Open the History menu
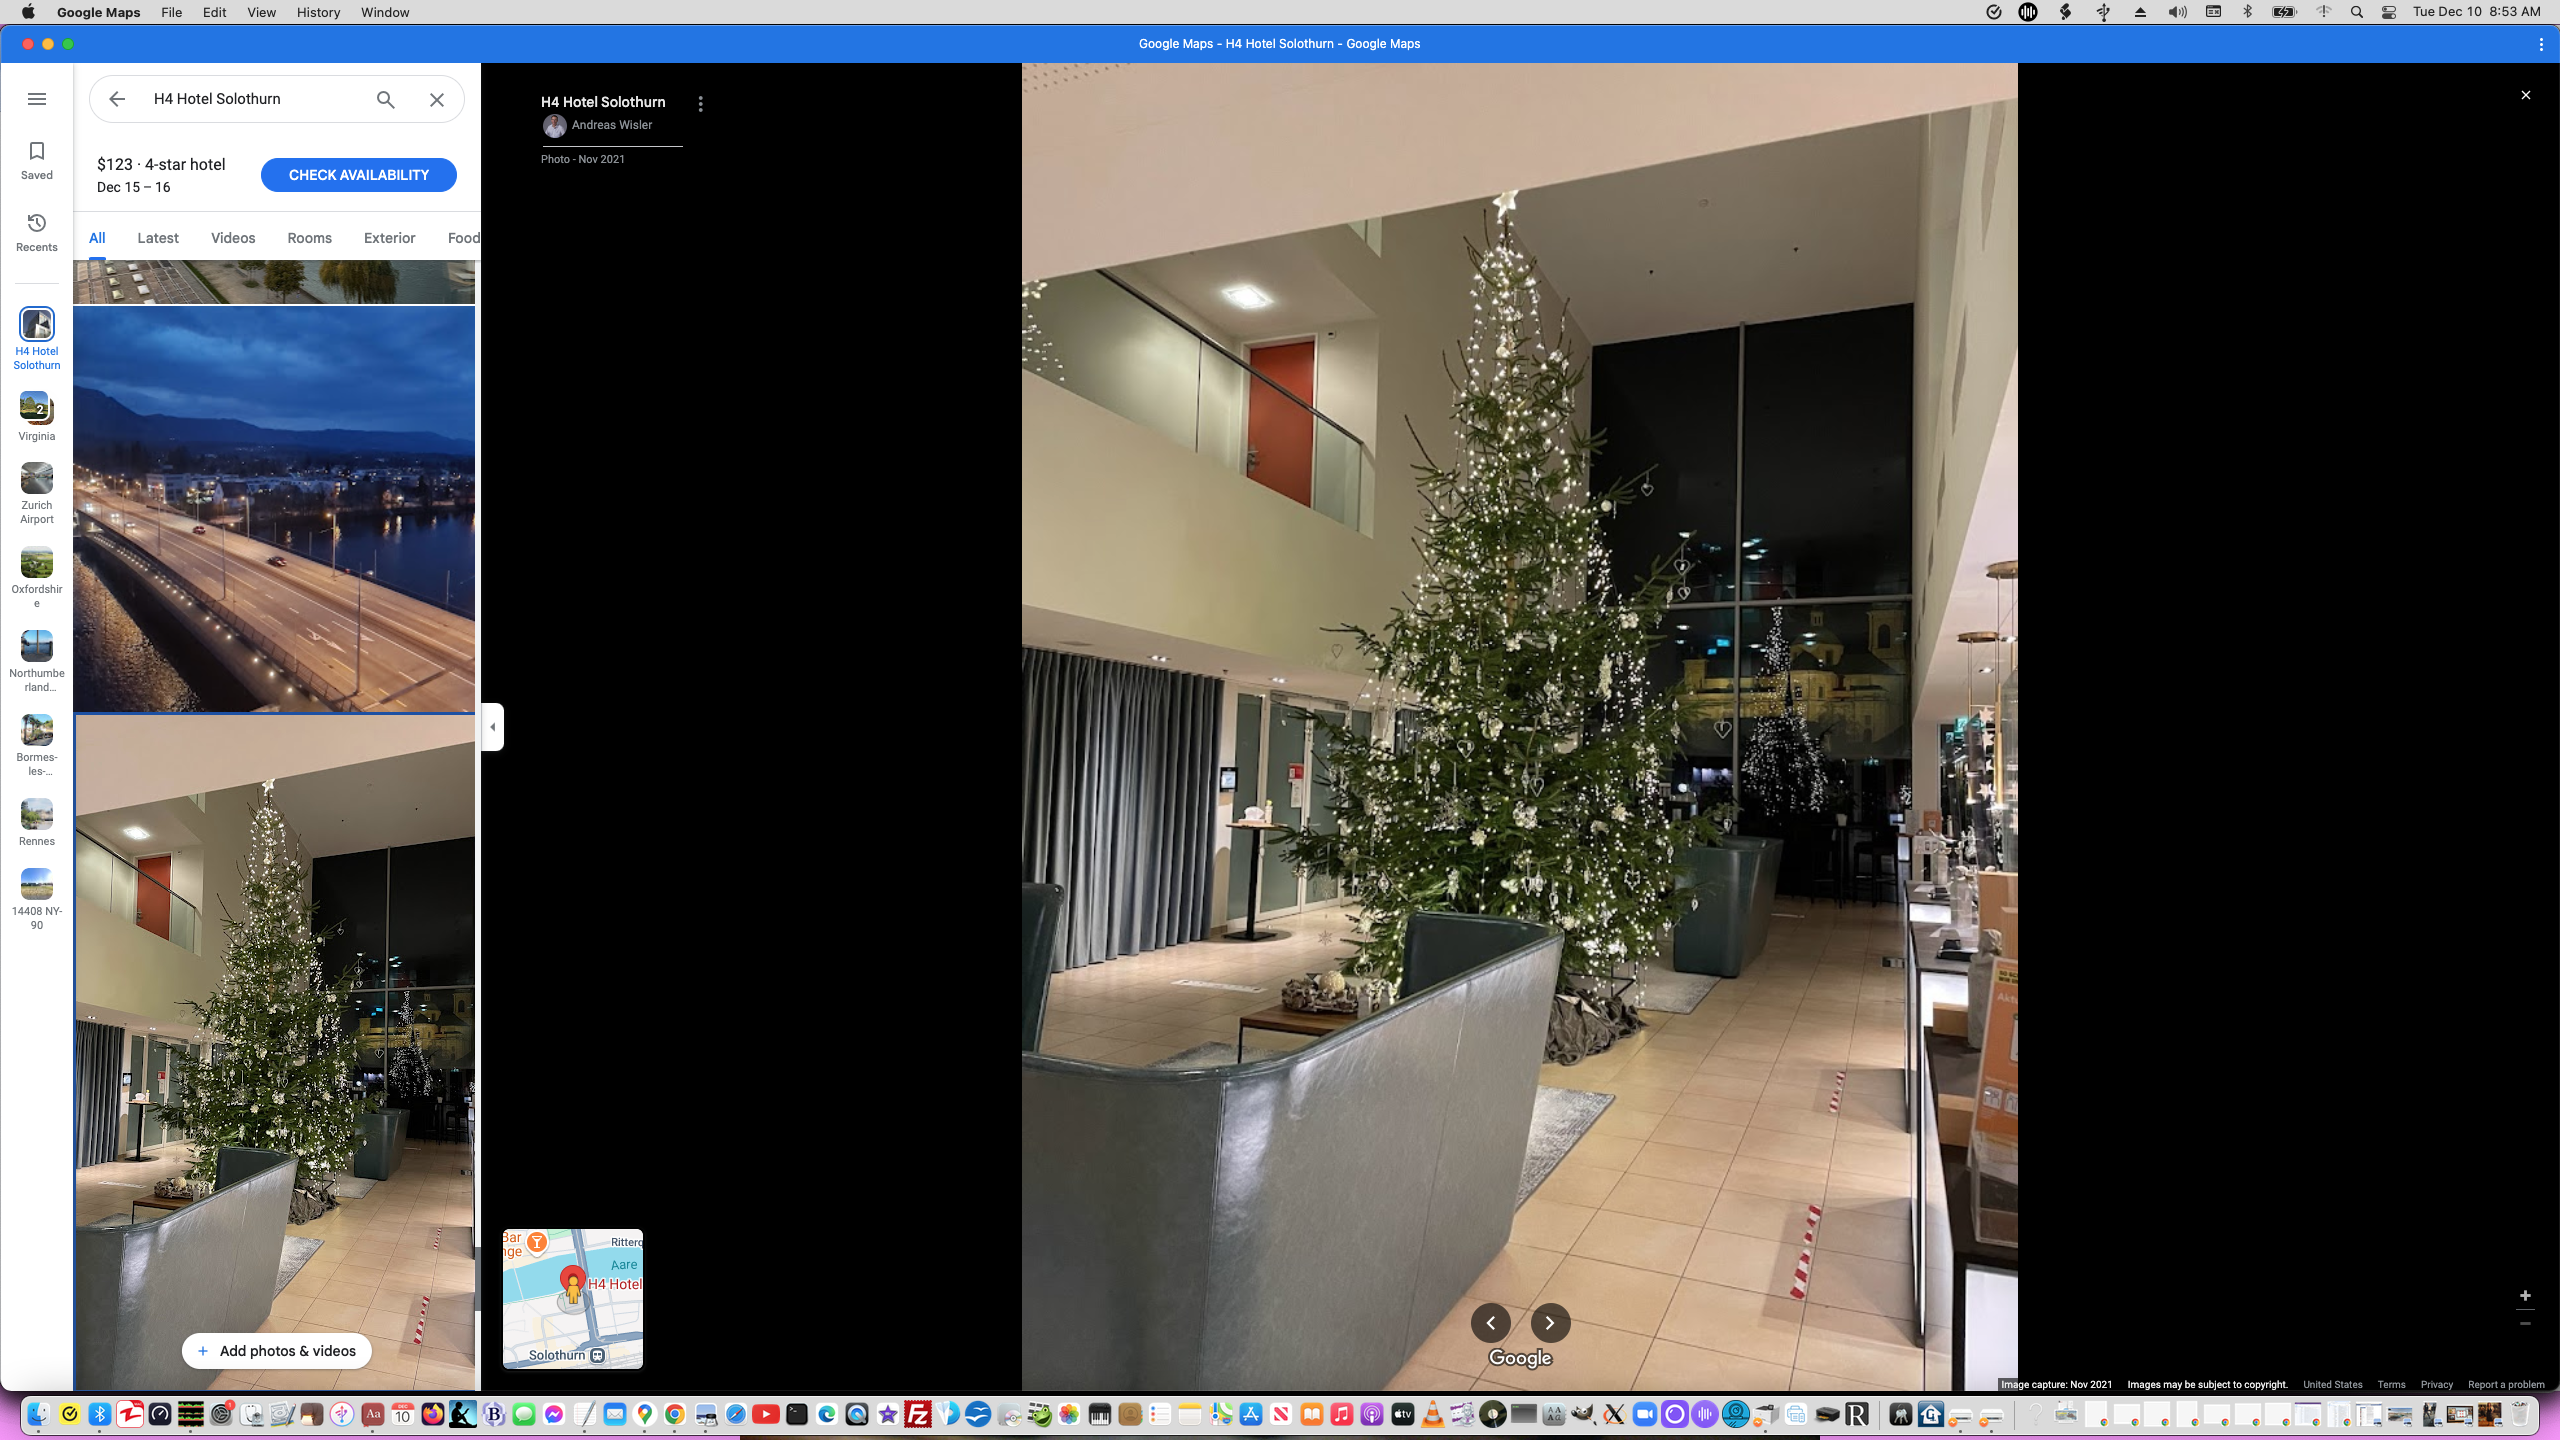Viewport: 2560px width, 1440px height. (x=318, y=12)
